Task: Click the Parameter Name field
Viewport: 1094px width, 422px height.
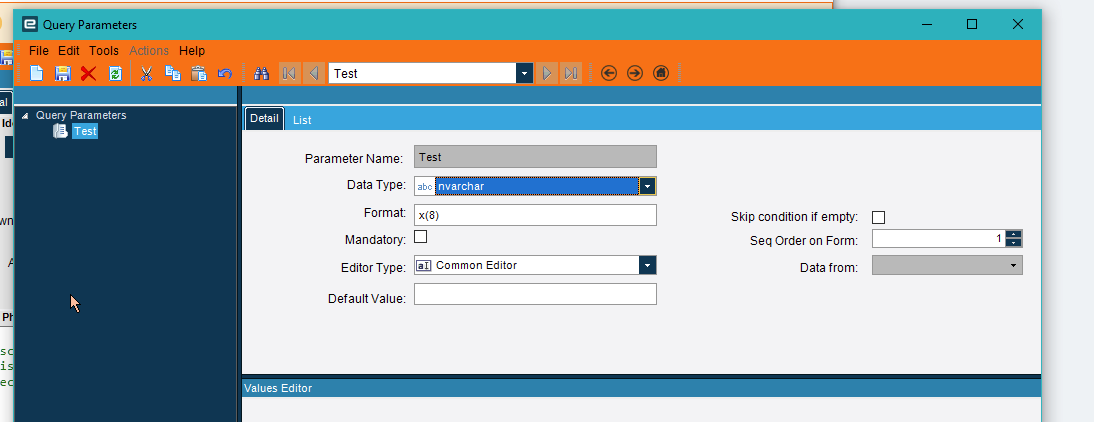Action: pyautogui.click(x=535, y=157)
